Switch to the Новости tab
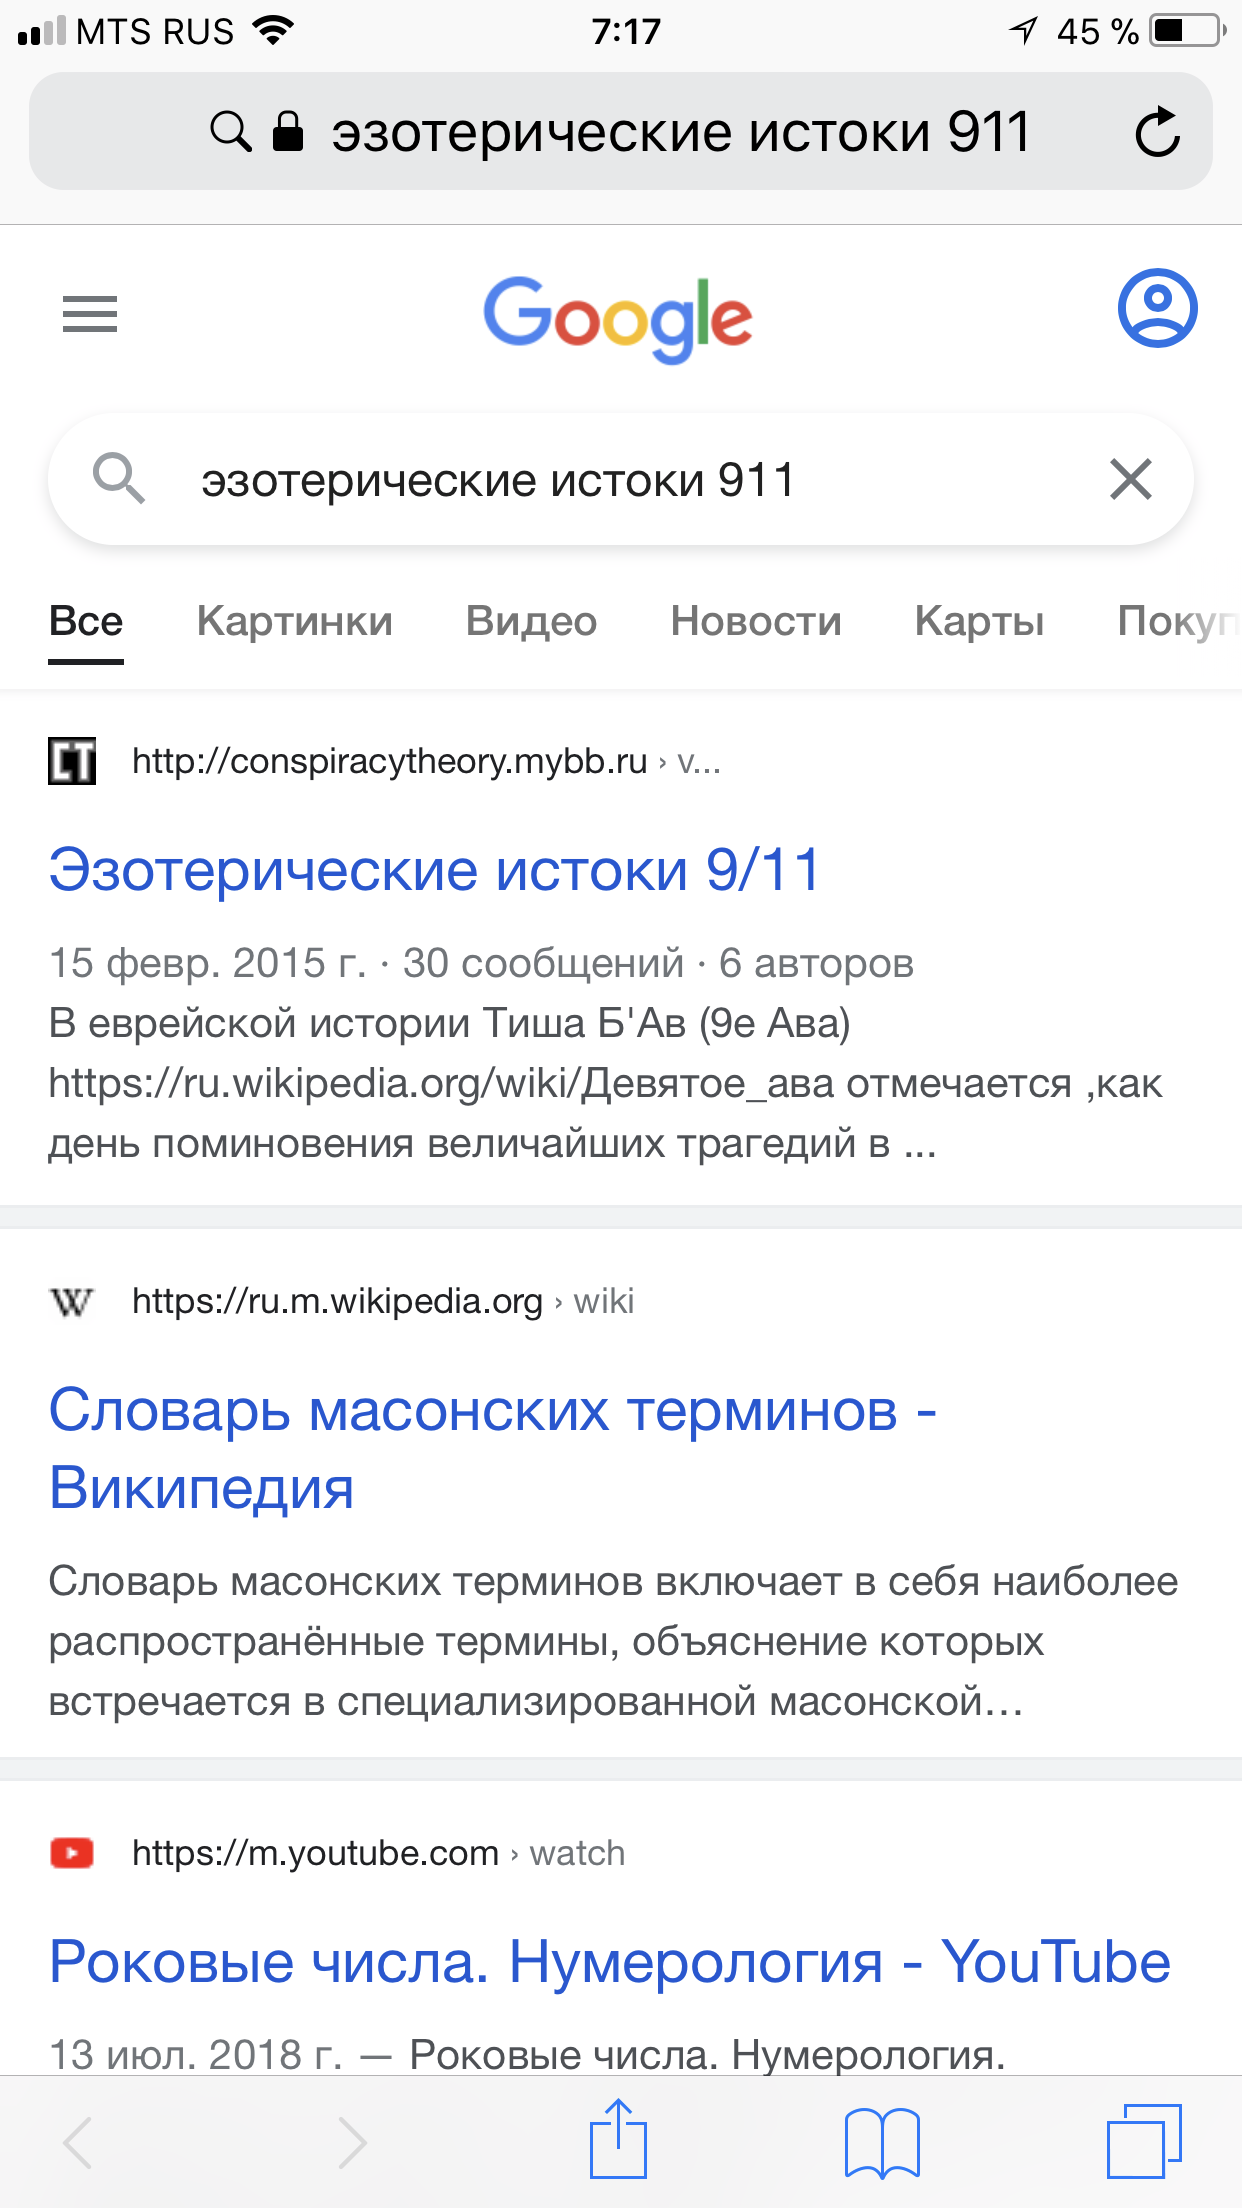The width and height of the screenshot is (1242, 2208). pos(756,621)
